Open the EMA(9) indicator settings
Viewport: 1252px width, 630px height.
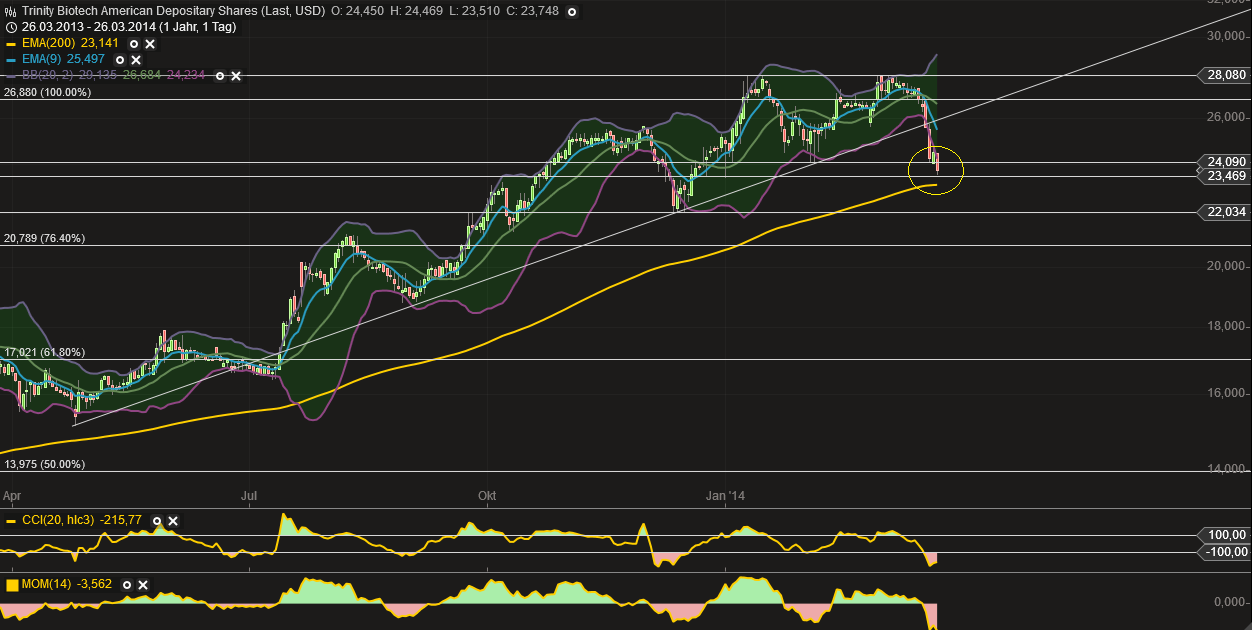pyautogui.click(x=120, y=60)
